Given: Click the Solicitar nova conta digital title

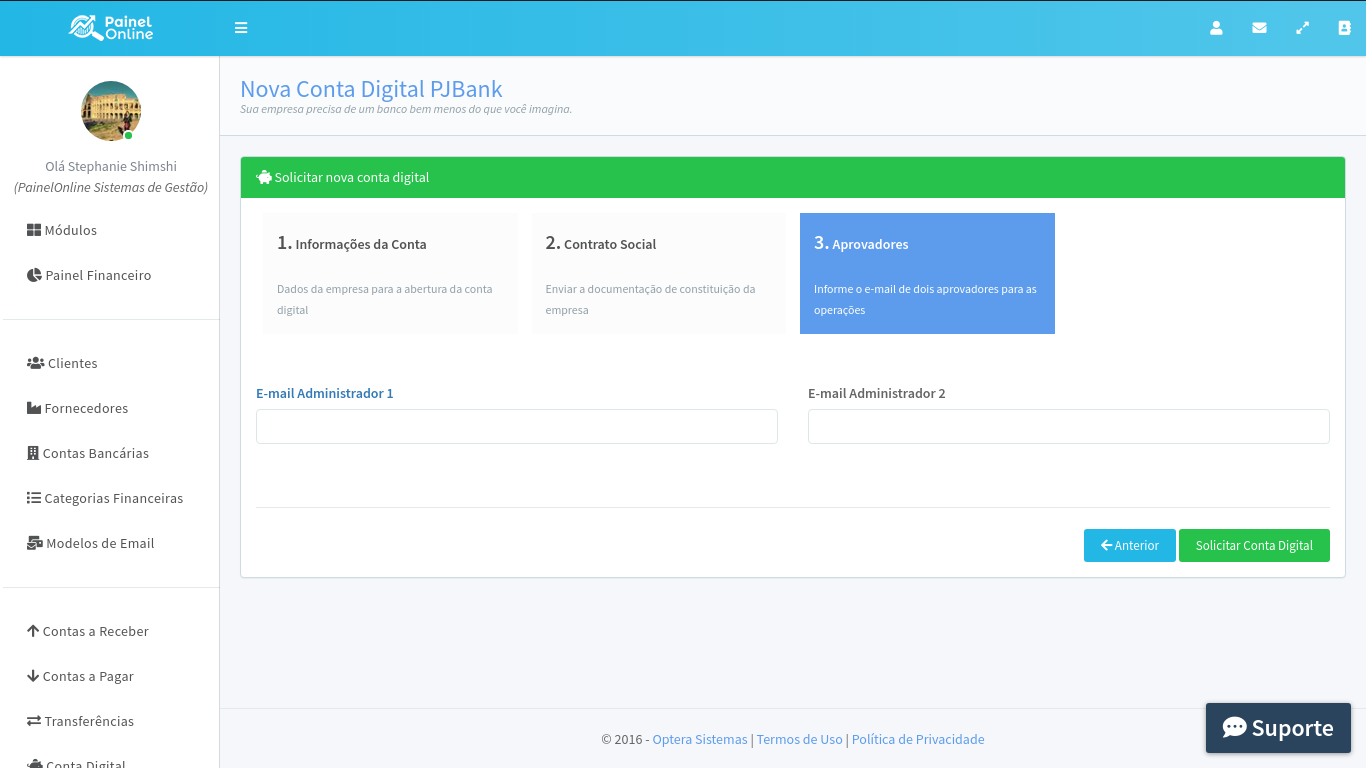Looking at the screenshot, I should (352, 177).
